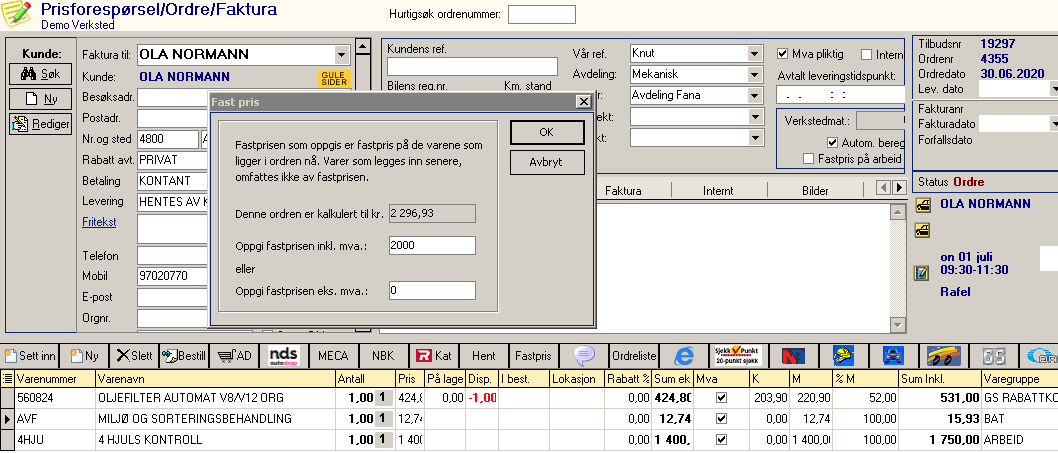Click the second truck icon in status panel
Viewport: 1058px width, 453px height.
pos(922,231)
